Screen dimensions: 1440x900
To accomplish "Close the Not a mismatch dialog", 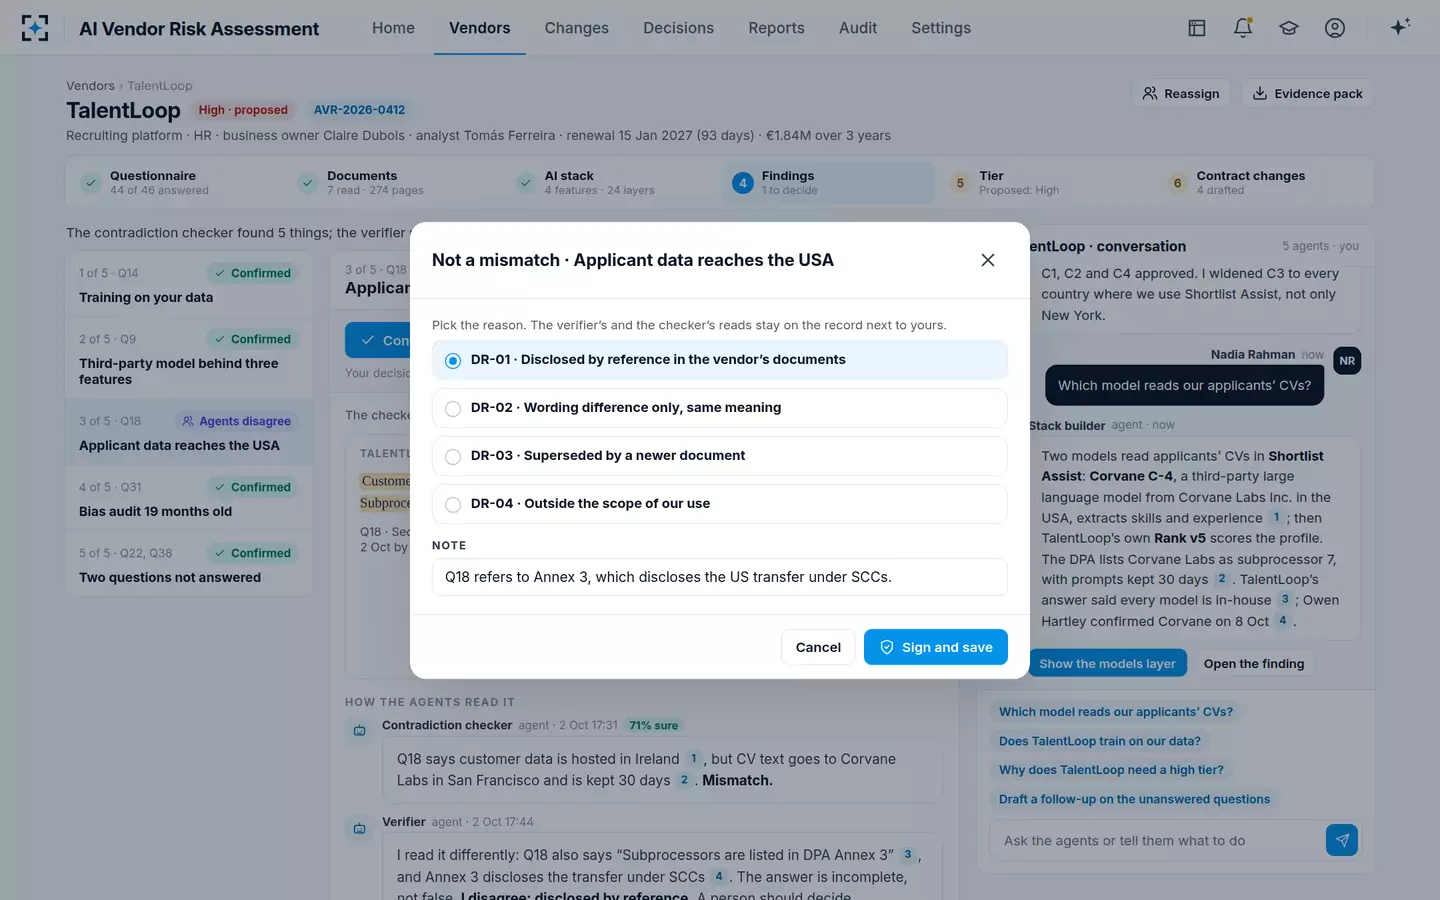I will click(x=987, y=260).
